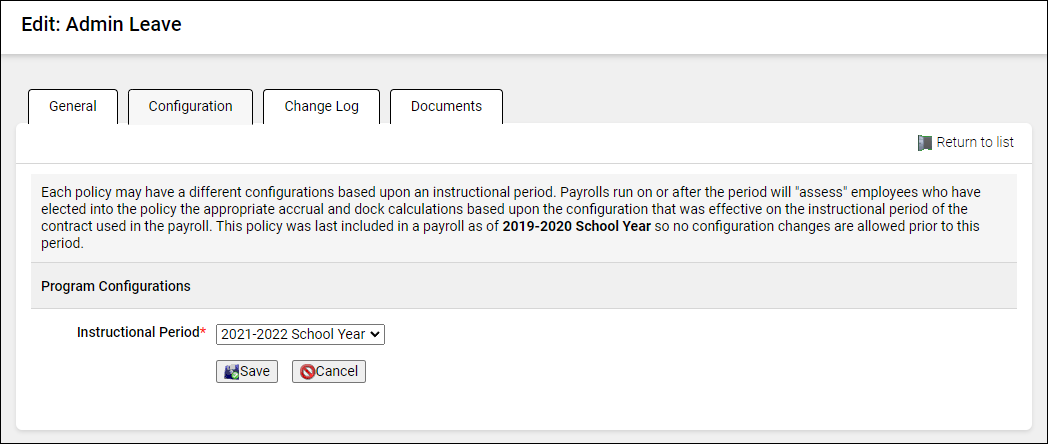Switch to the General tab
The image size is (1048, 444).
[73, 106]
